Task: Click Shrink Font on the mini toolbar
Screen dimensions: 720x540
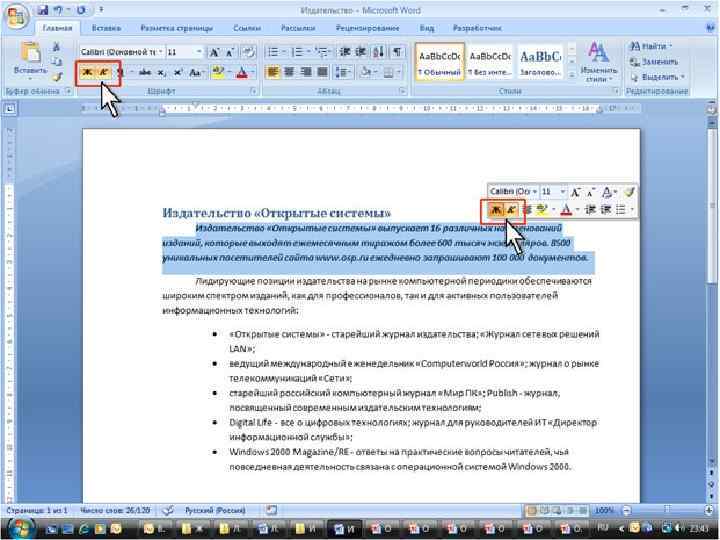Action: coord(591,192)
